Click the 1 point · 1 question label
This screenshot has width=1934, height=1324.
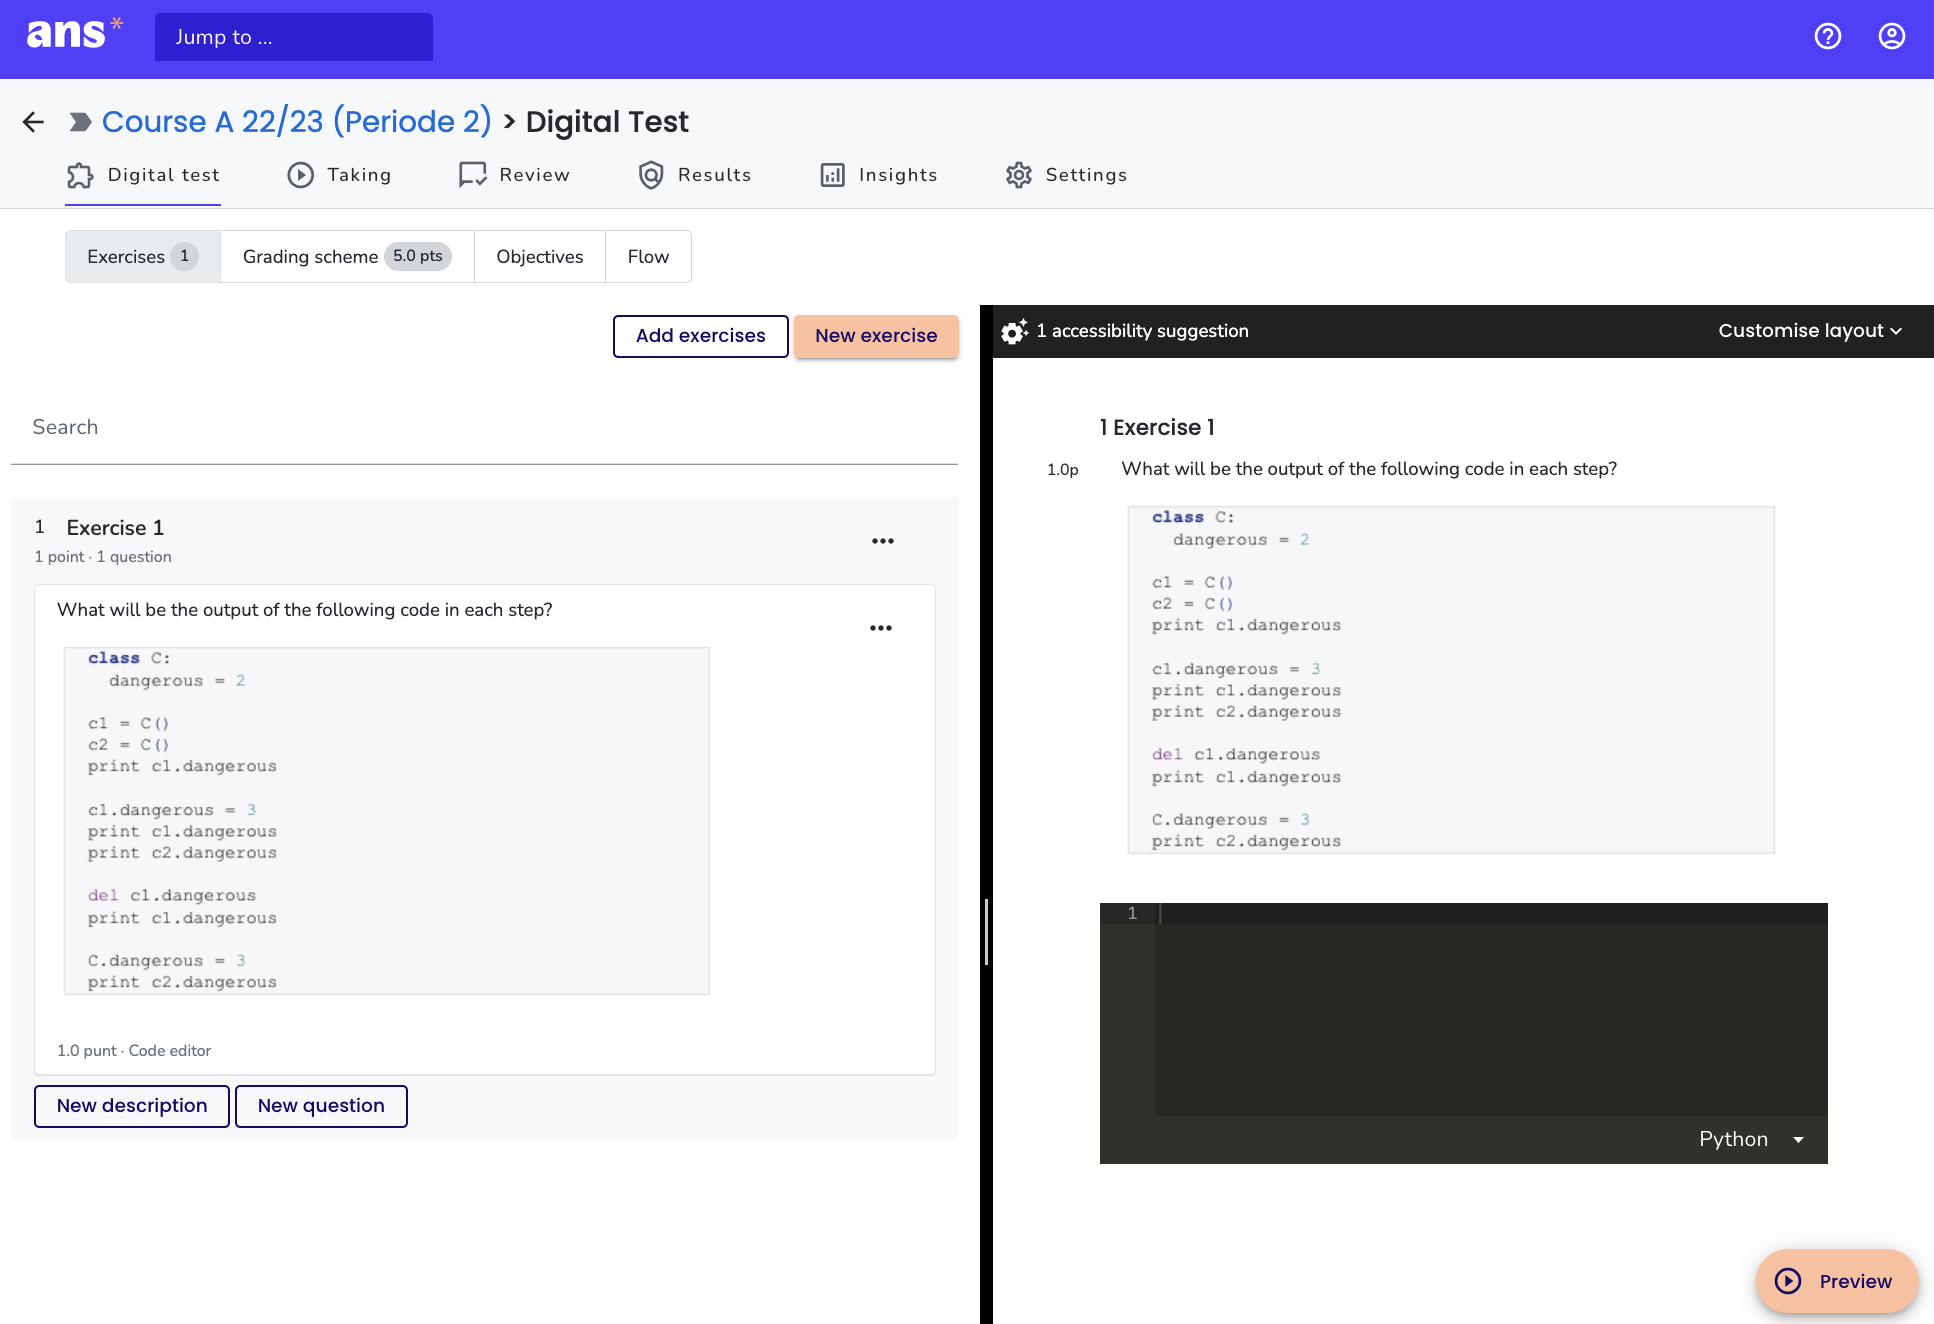pyautogui.click(x=103, y=557)
